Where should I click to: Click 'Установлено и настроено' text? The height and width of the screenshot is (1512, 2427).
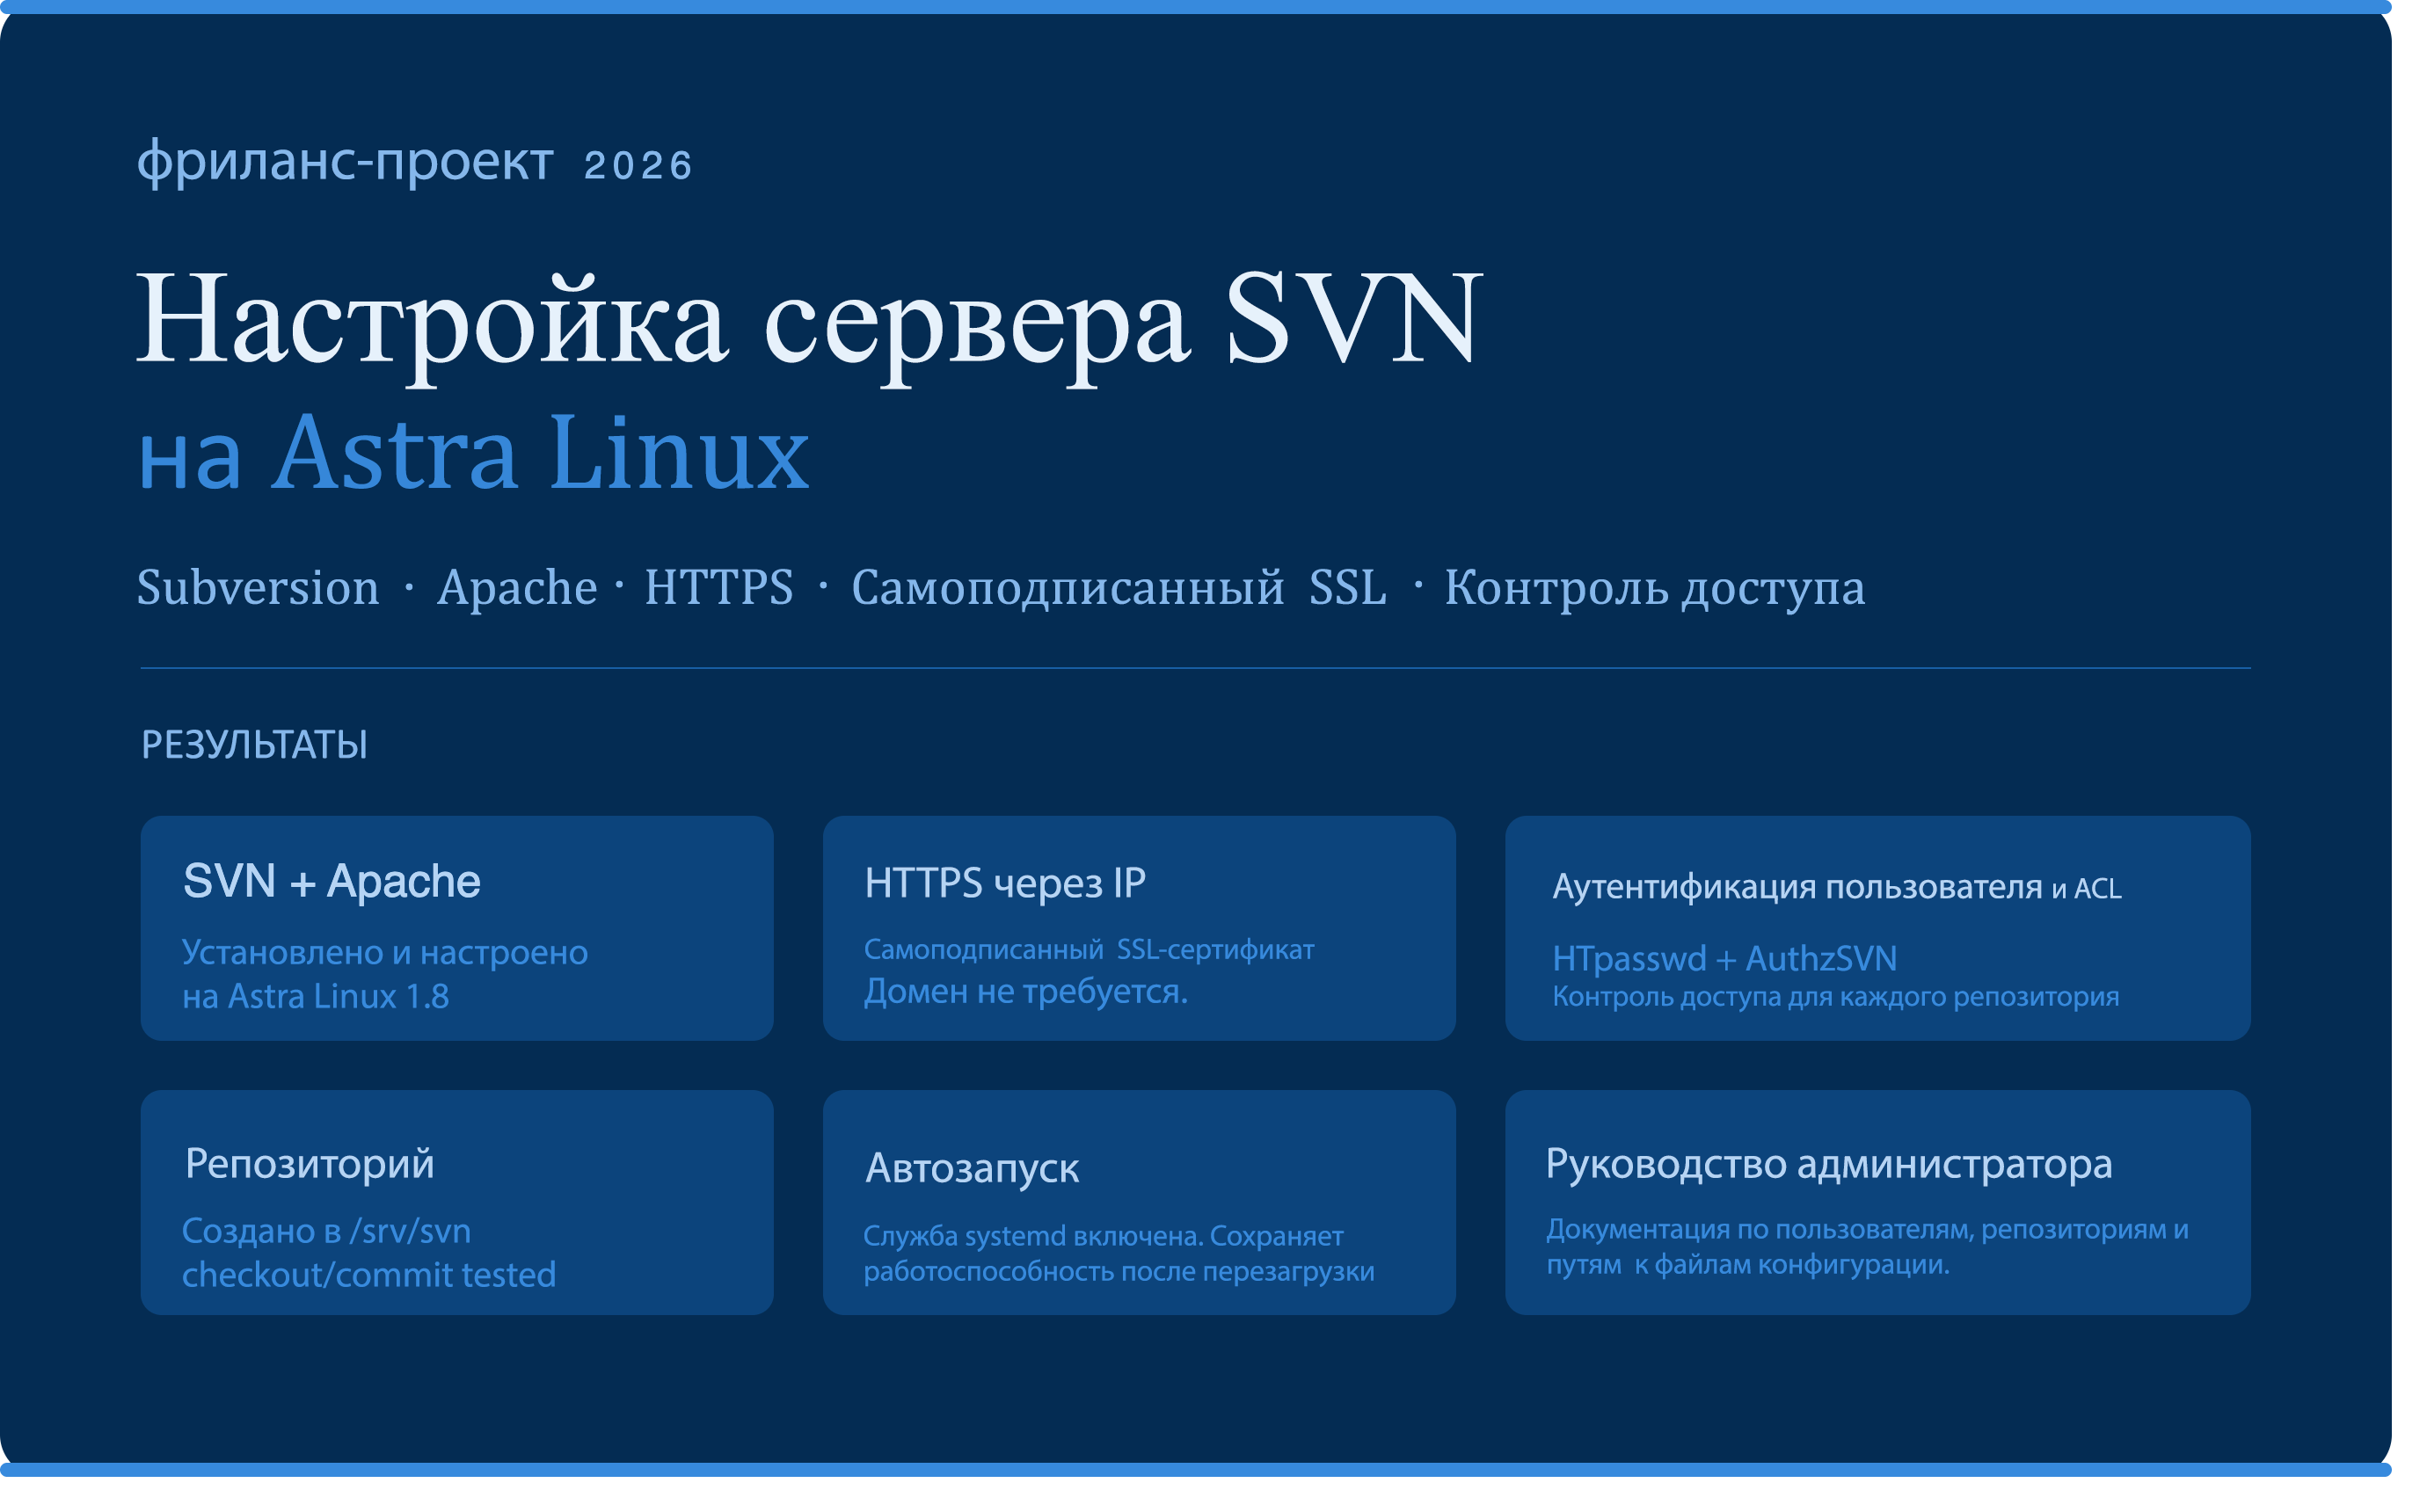pos(385,953)
